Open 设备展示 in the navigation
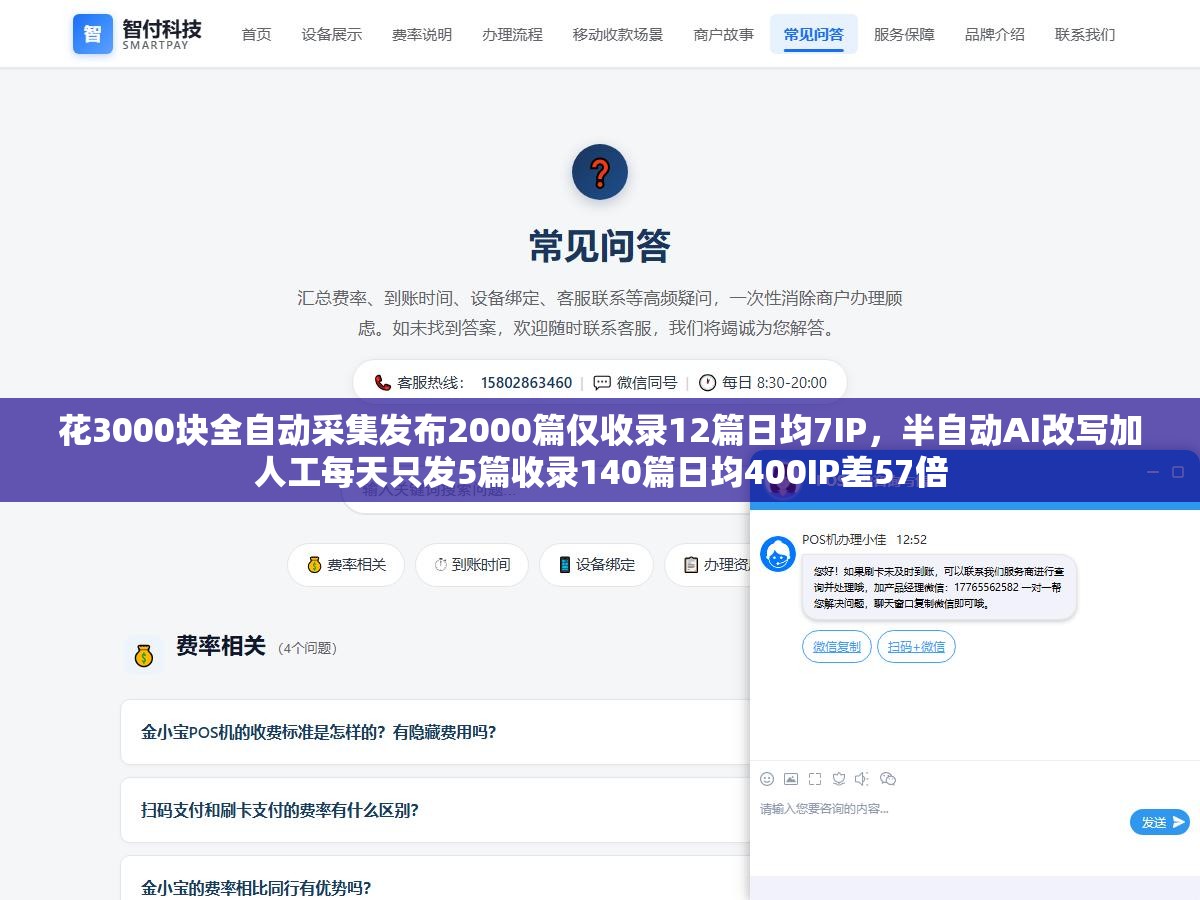1200x900 pixels. 332,34
